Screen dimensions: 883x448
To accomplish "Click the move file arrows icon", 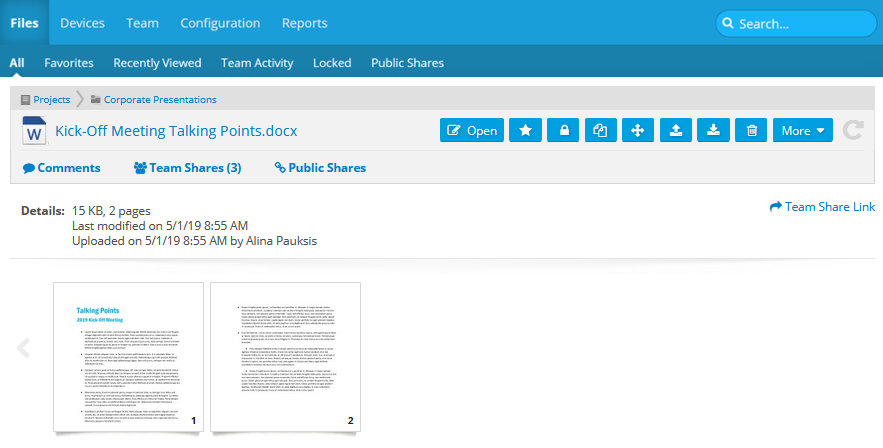I will click(x=638, y=131).
